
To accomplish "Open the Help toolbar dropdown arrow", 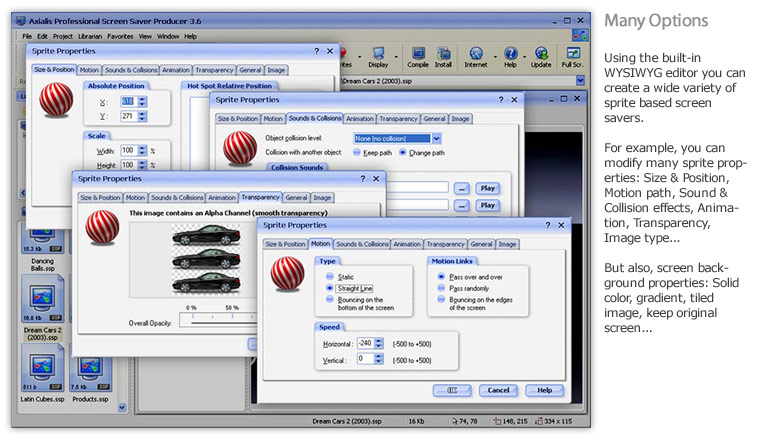I will point(524,57).
